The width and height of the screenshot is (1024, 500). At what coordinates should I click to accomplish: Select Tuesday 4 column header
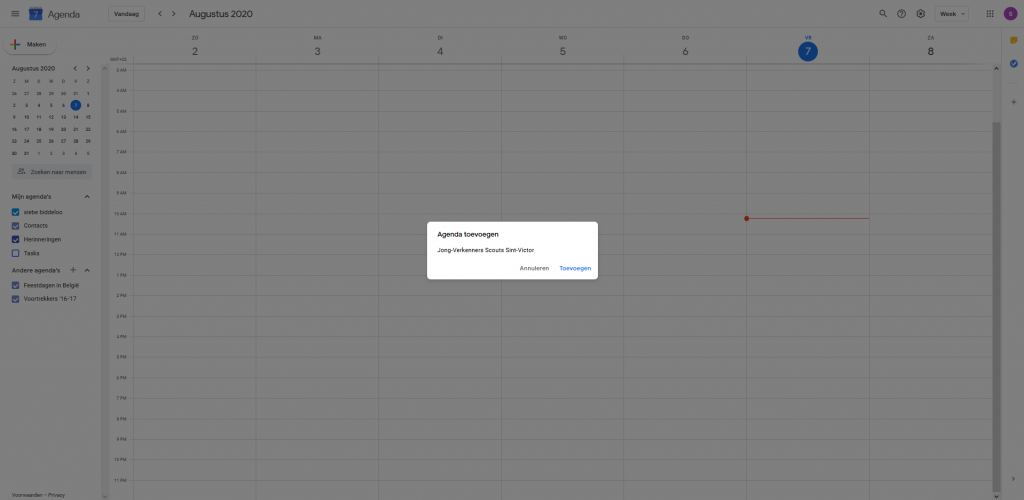click(x=440, y=47)
